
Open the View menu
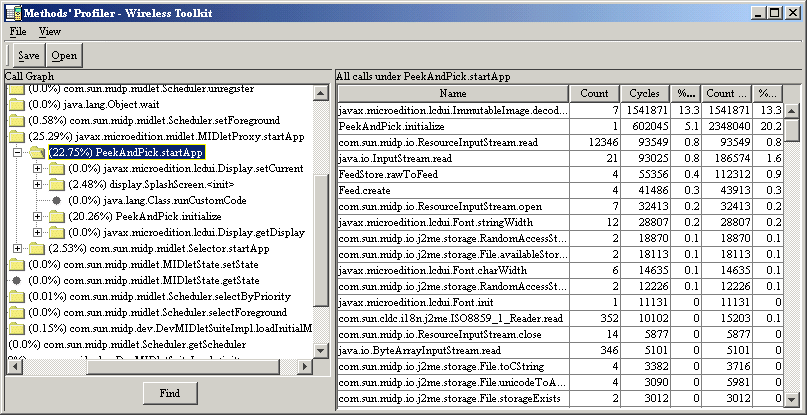pos(50,31)
